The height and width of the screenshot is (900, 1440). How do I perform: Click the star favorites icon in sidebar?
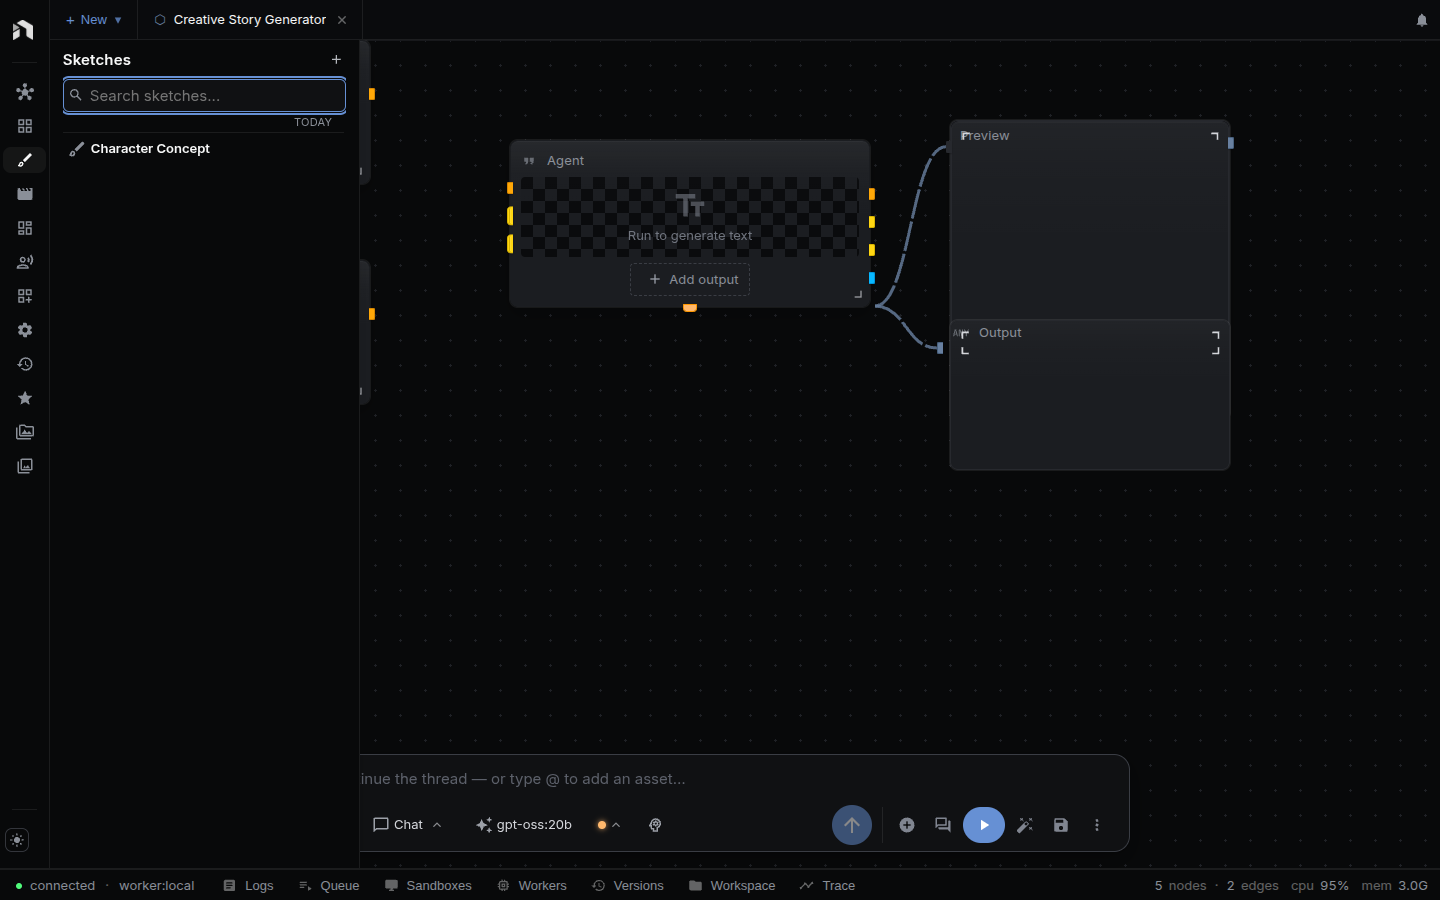pyautogui.click(x=25, y=398)
